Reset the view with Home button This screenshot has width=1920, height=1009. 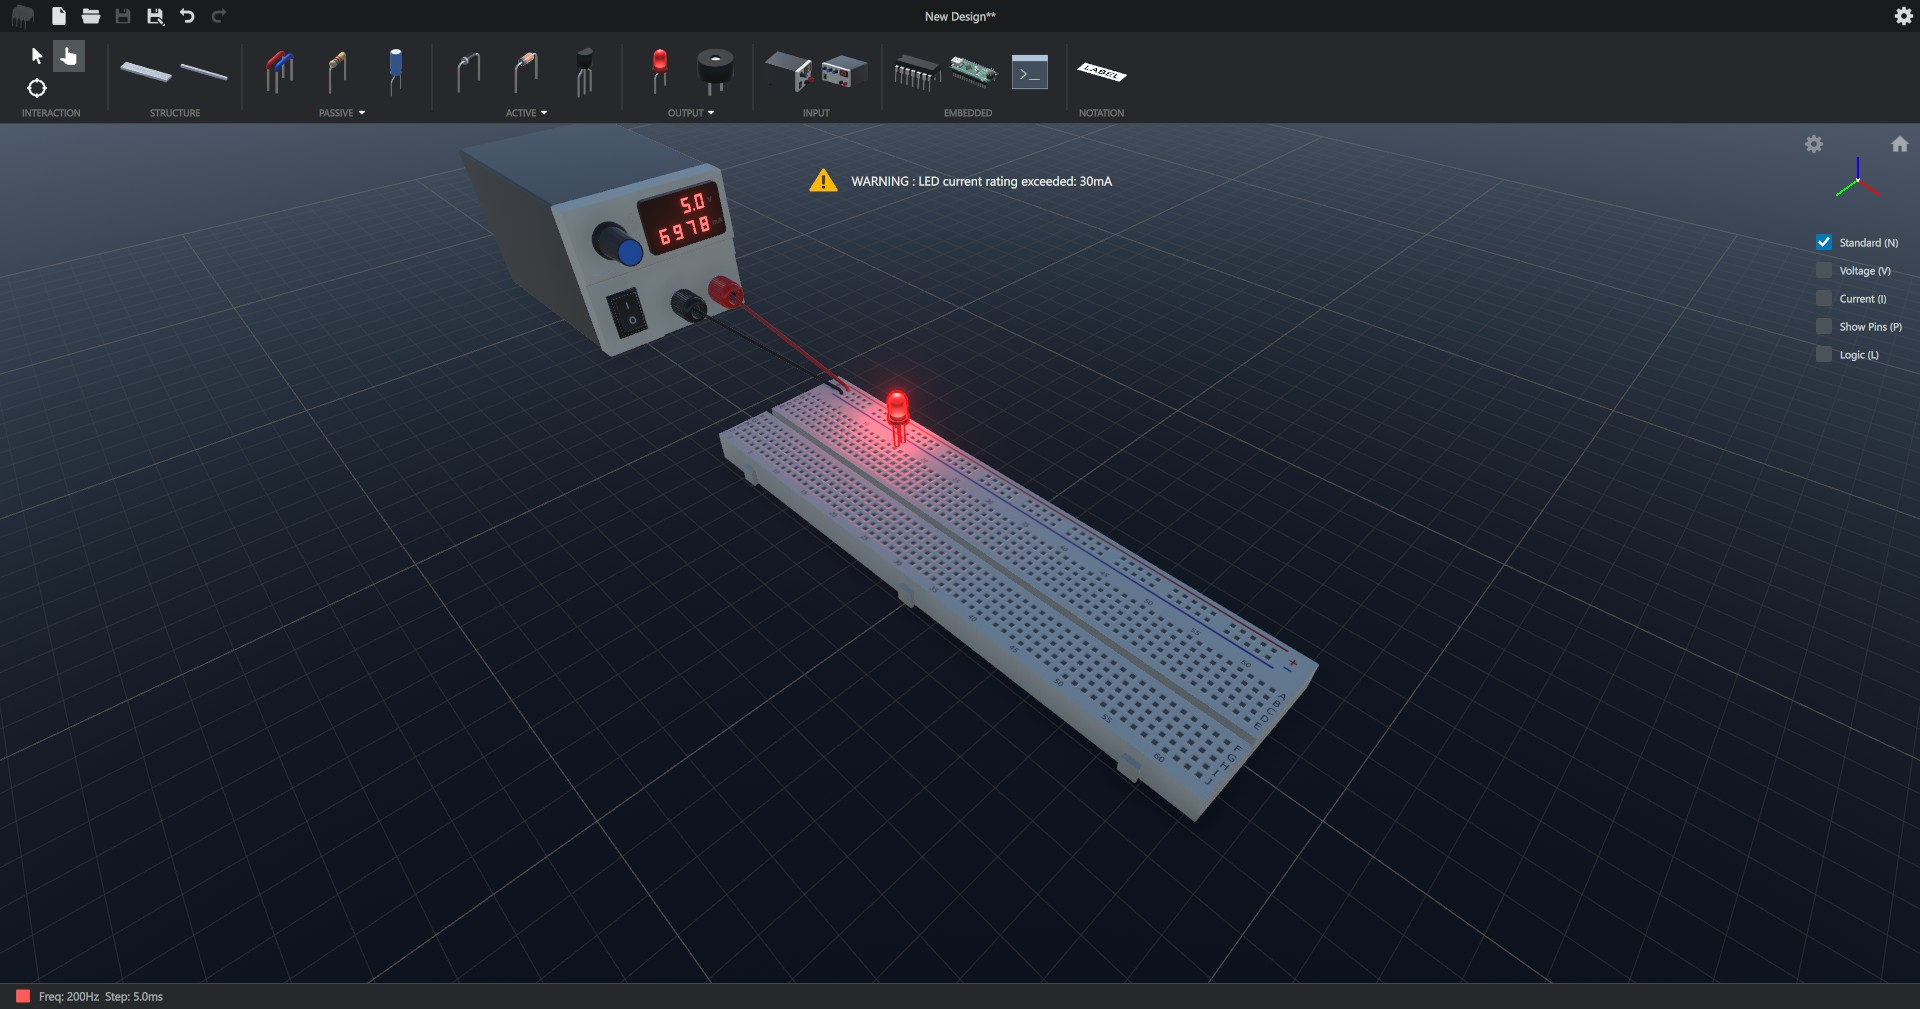[x=1900, y=144]
